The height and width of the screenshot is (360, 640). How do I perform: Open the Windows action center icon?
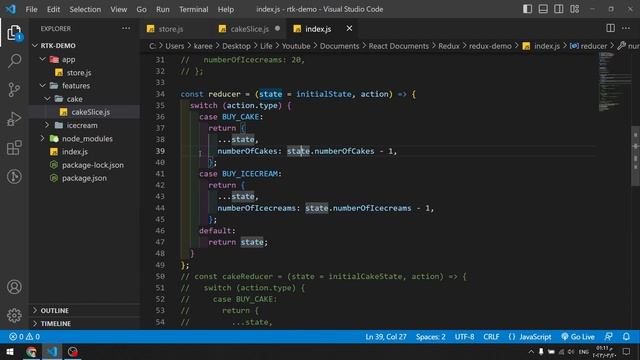pos(627,351)
